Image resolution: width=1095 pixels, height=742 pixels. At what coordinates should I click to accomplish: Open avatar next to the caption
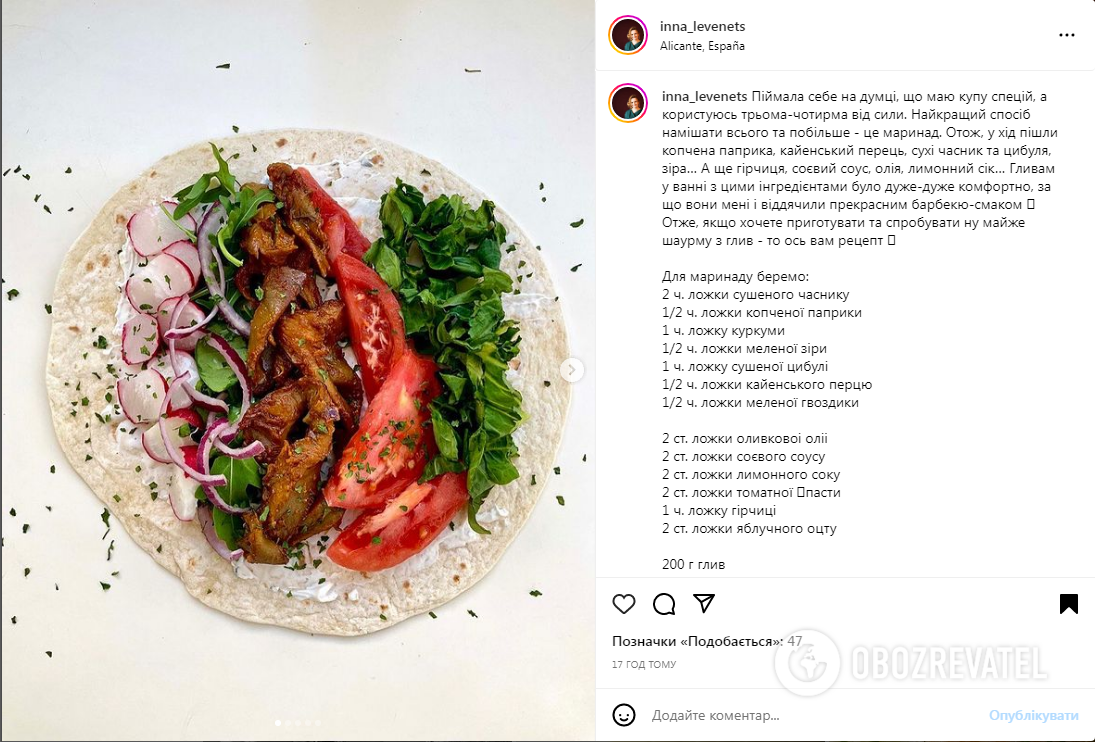pos(628,103)
